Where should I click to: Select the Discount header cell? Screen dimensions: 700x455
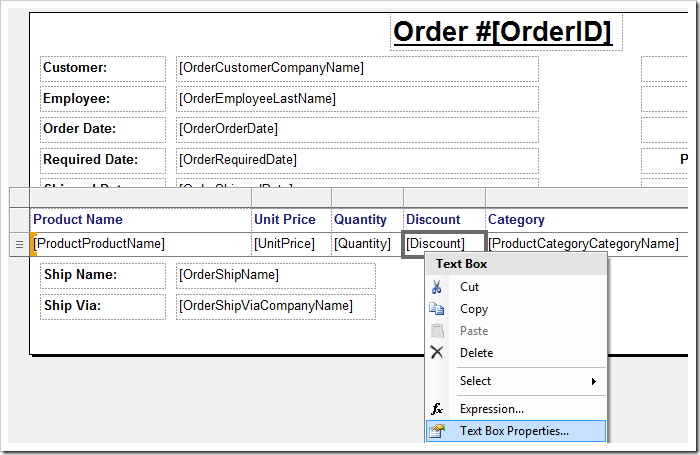point(444,220)
